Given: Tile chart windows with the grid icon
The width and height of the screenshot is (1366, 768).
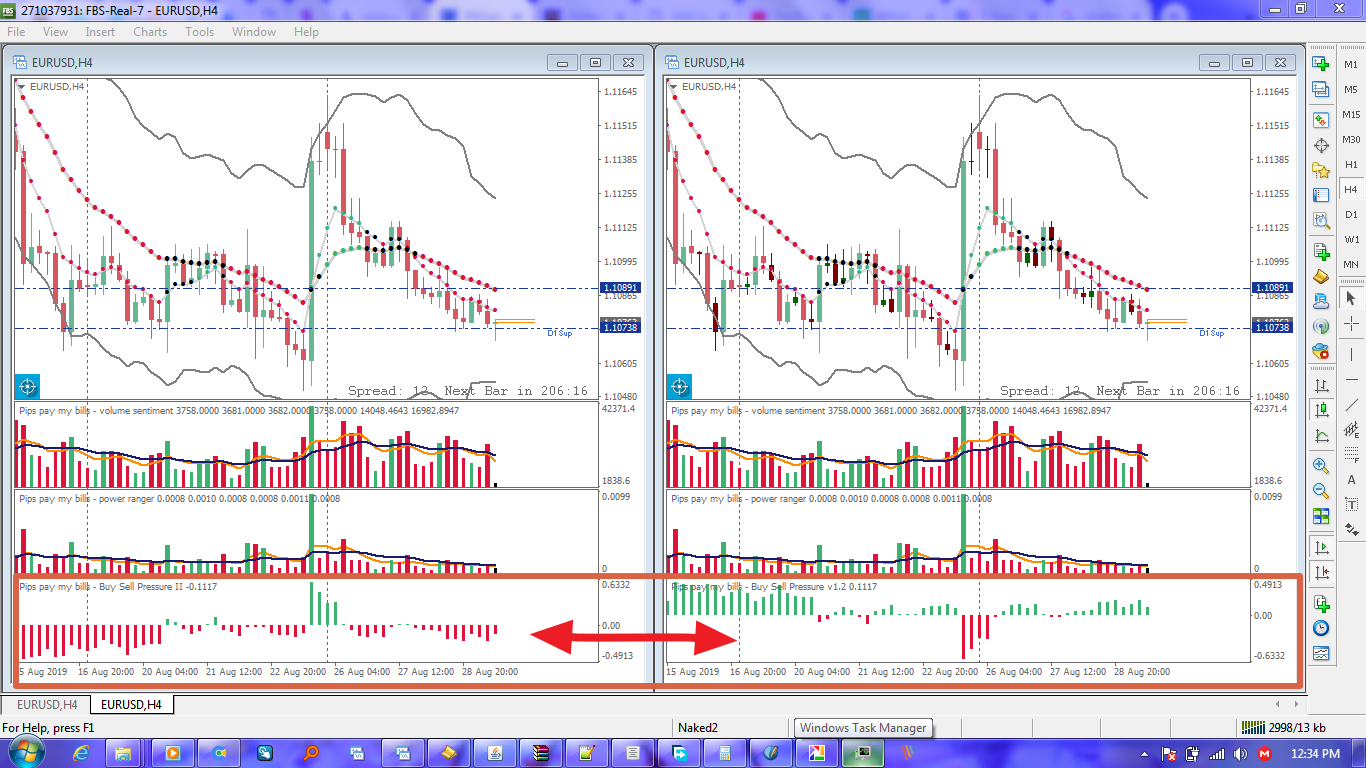Looking at the screenshot, I should click(x=1321, y=516).
